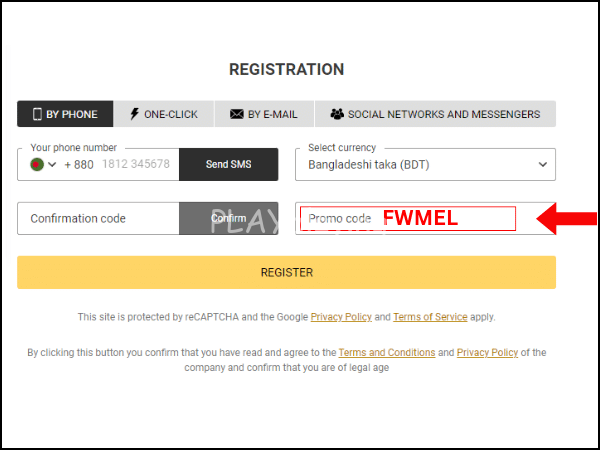Viewport: 600px width, 450px height.
Task: Click the phone icon in By Phone tab
Action: pos(37,114)
